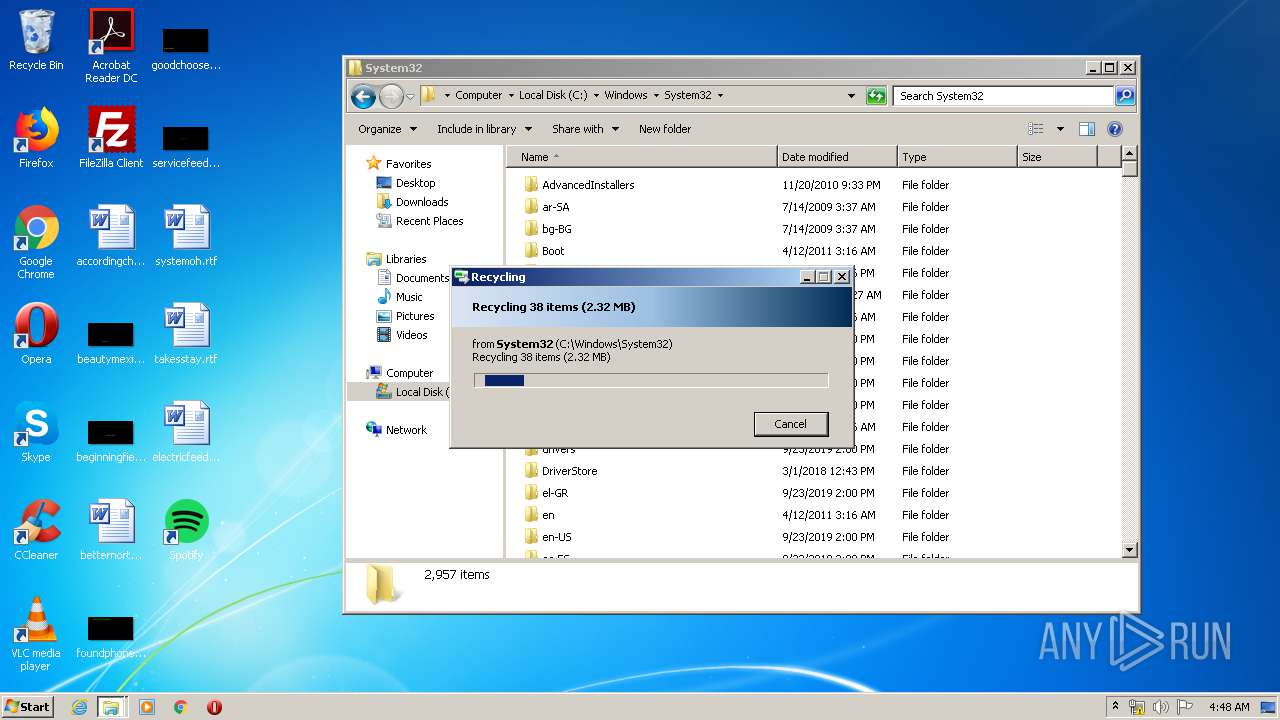The width and height of the screenshot is (1280, 720).
Task: Click the volume icon in system tray
Action: pyautogui.click(x=1161, y=707)
